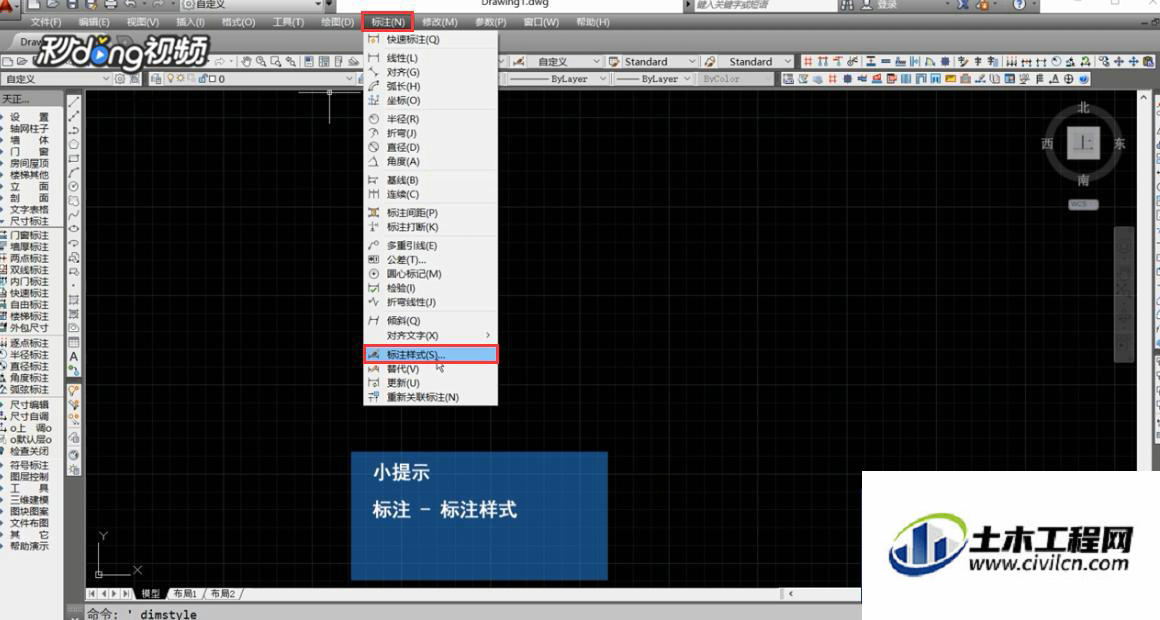Click the Line tool in draw toolbar
The width and height of the screenshot is (1160, 620).
coord(74,102)
